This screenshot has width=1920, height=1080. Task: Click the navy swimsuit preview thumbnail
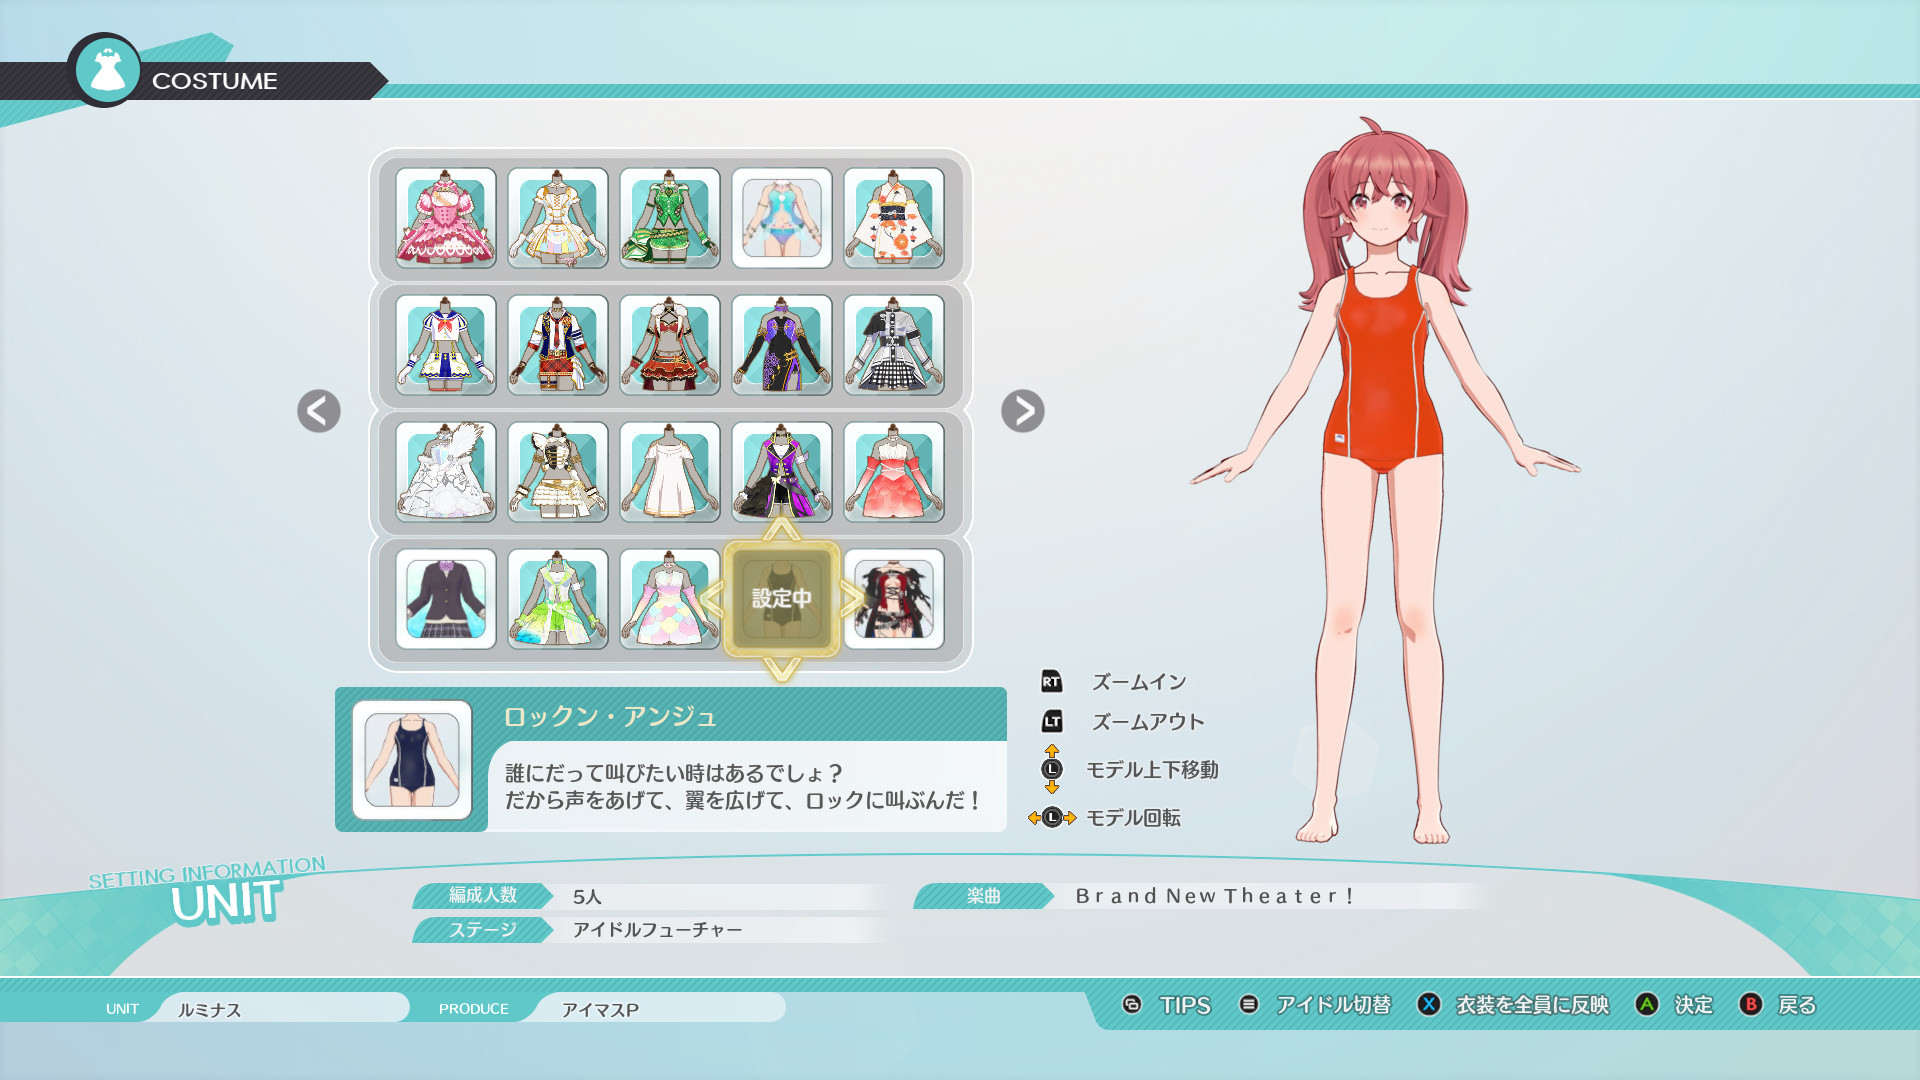coord(412,760)
